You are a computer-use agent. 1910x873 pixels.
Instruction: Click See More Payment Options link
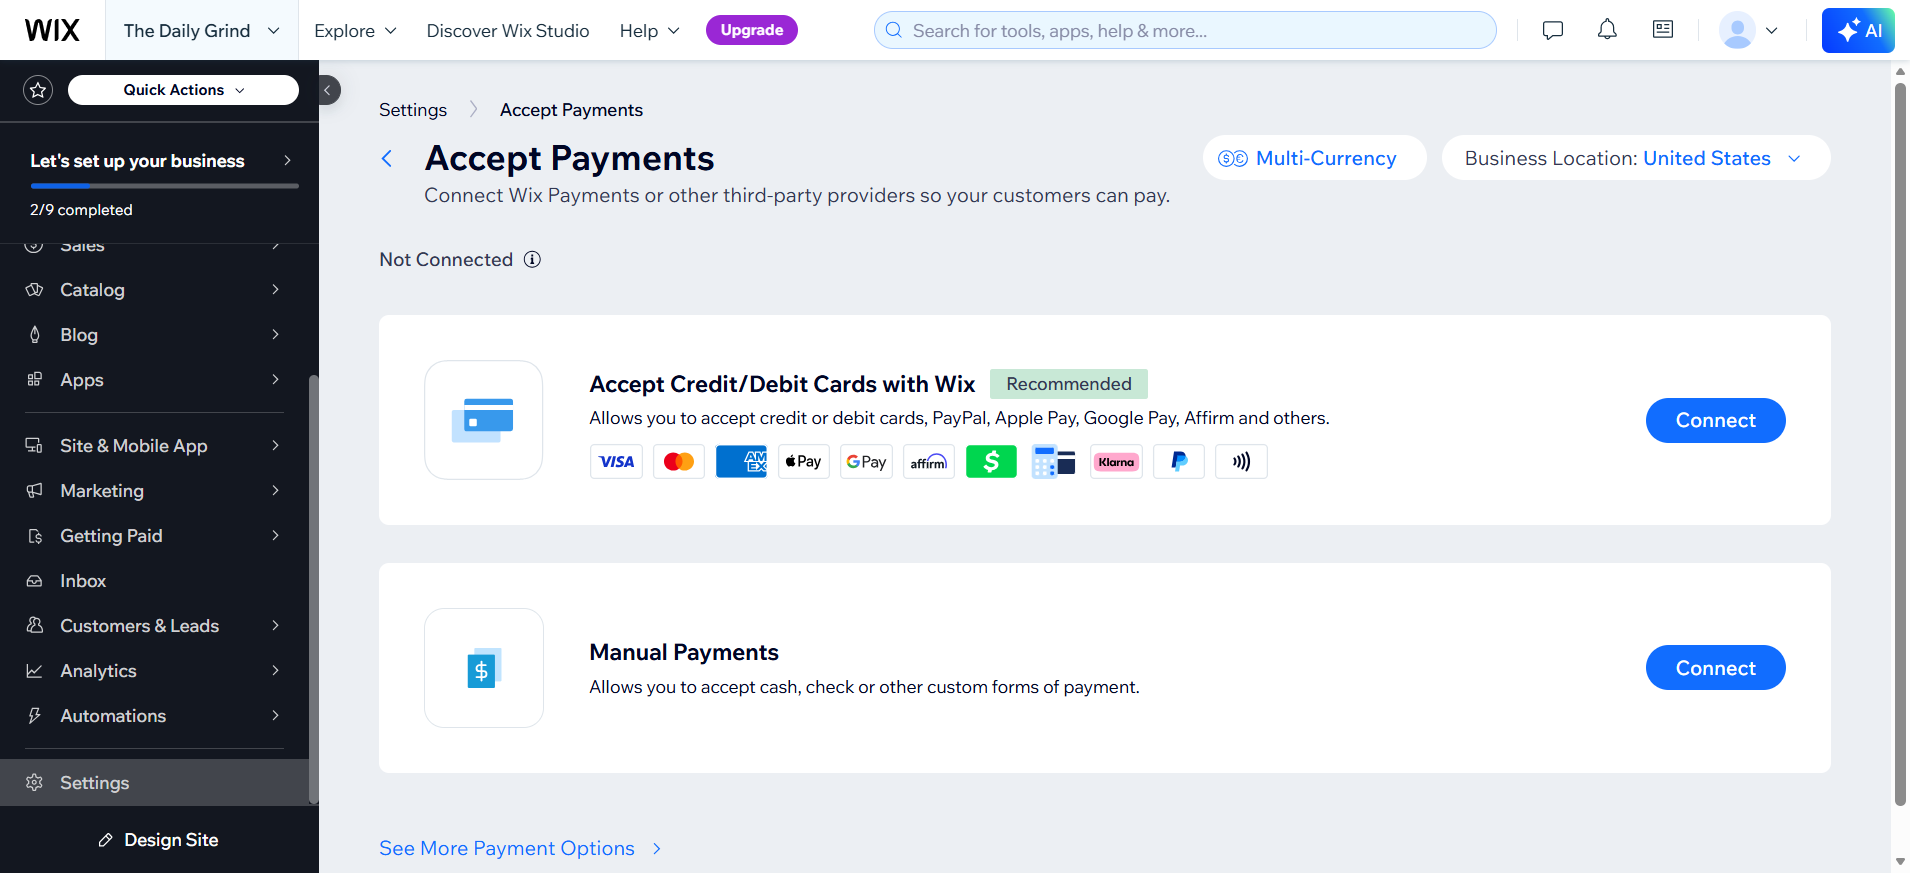click(x=520, y=848)
